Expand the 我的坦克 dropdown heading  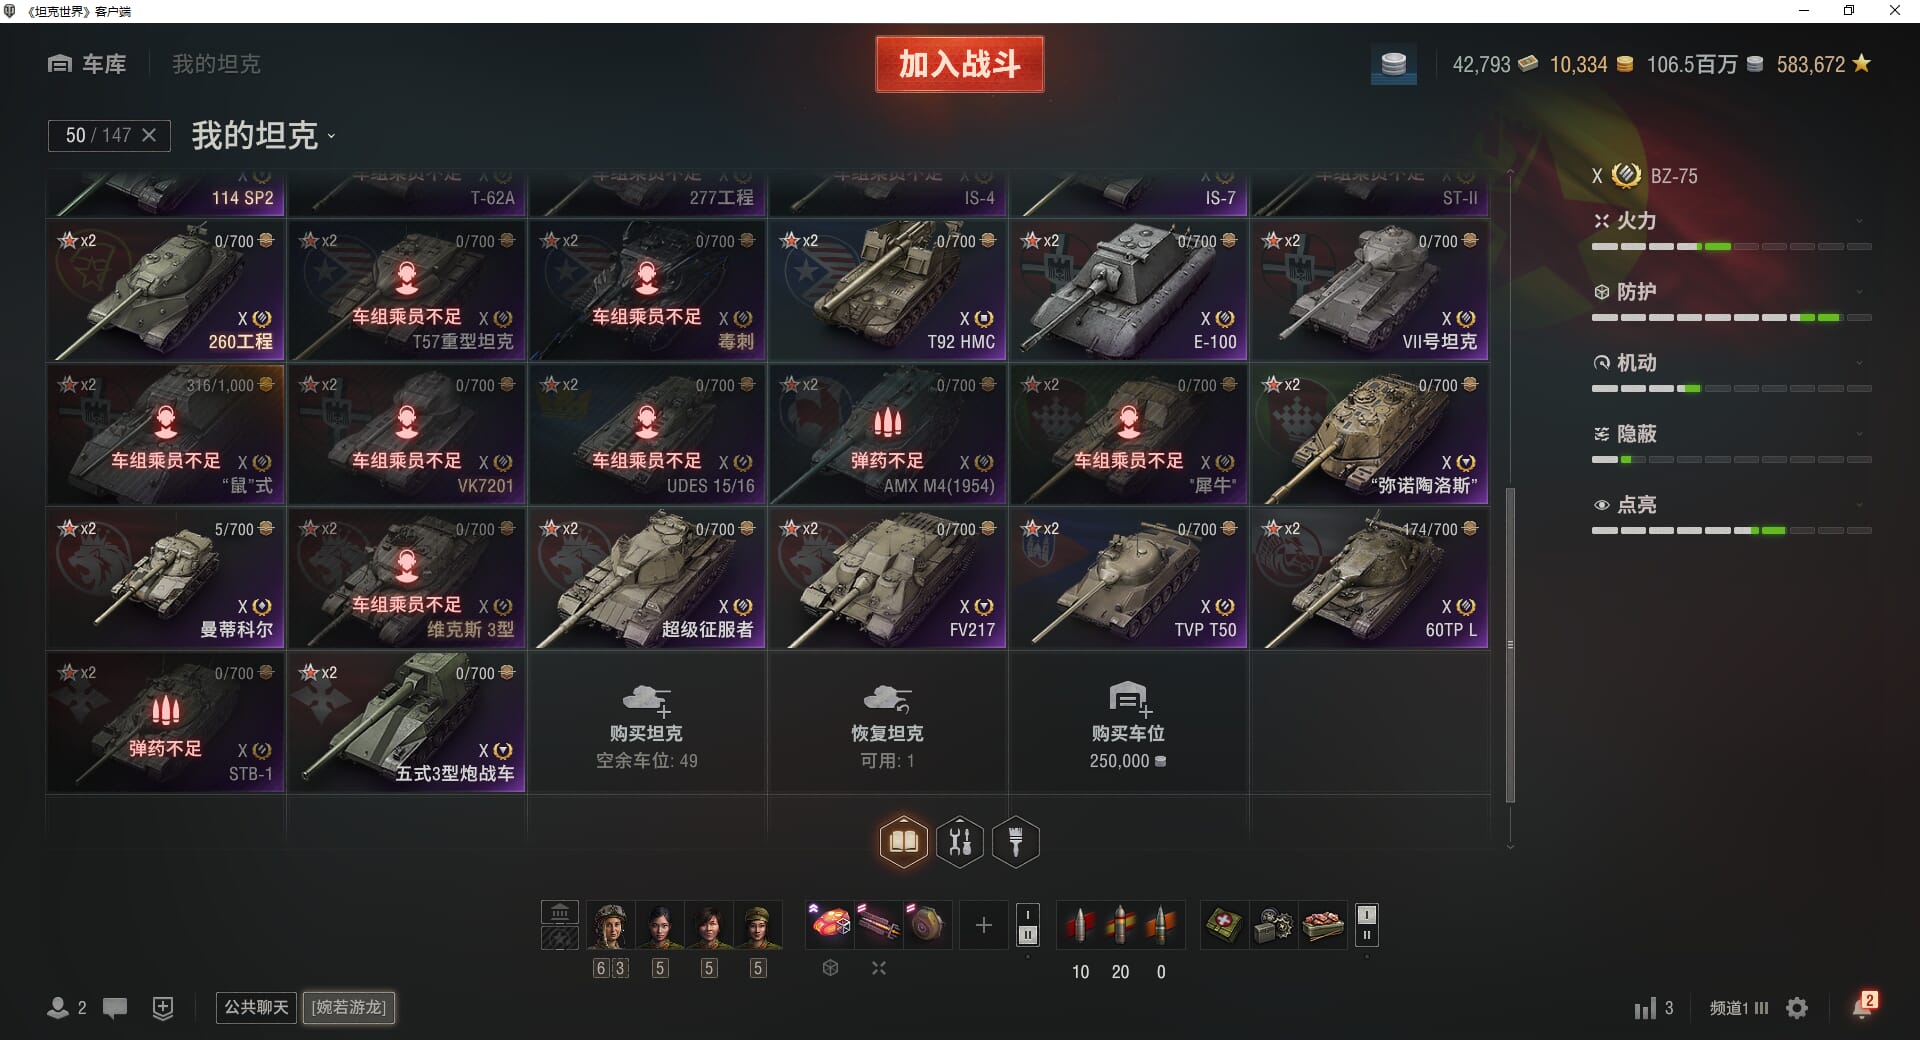coord(263,135)
